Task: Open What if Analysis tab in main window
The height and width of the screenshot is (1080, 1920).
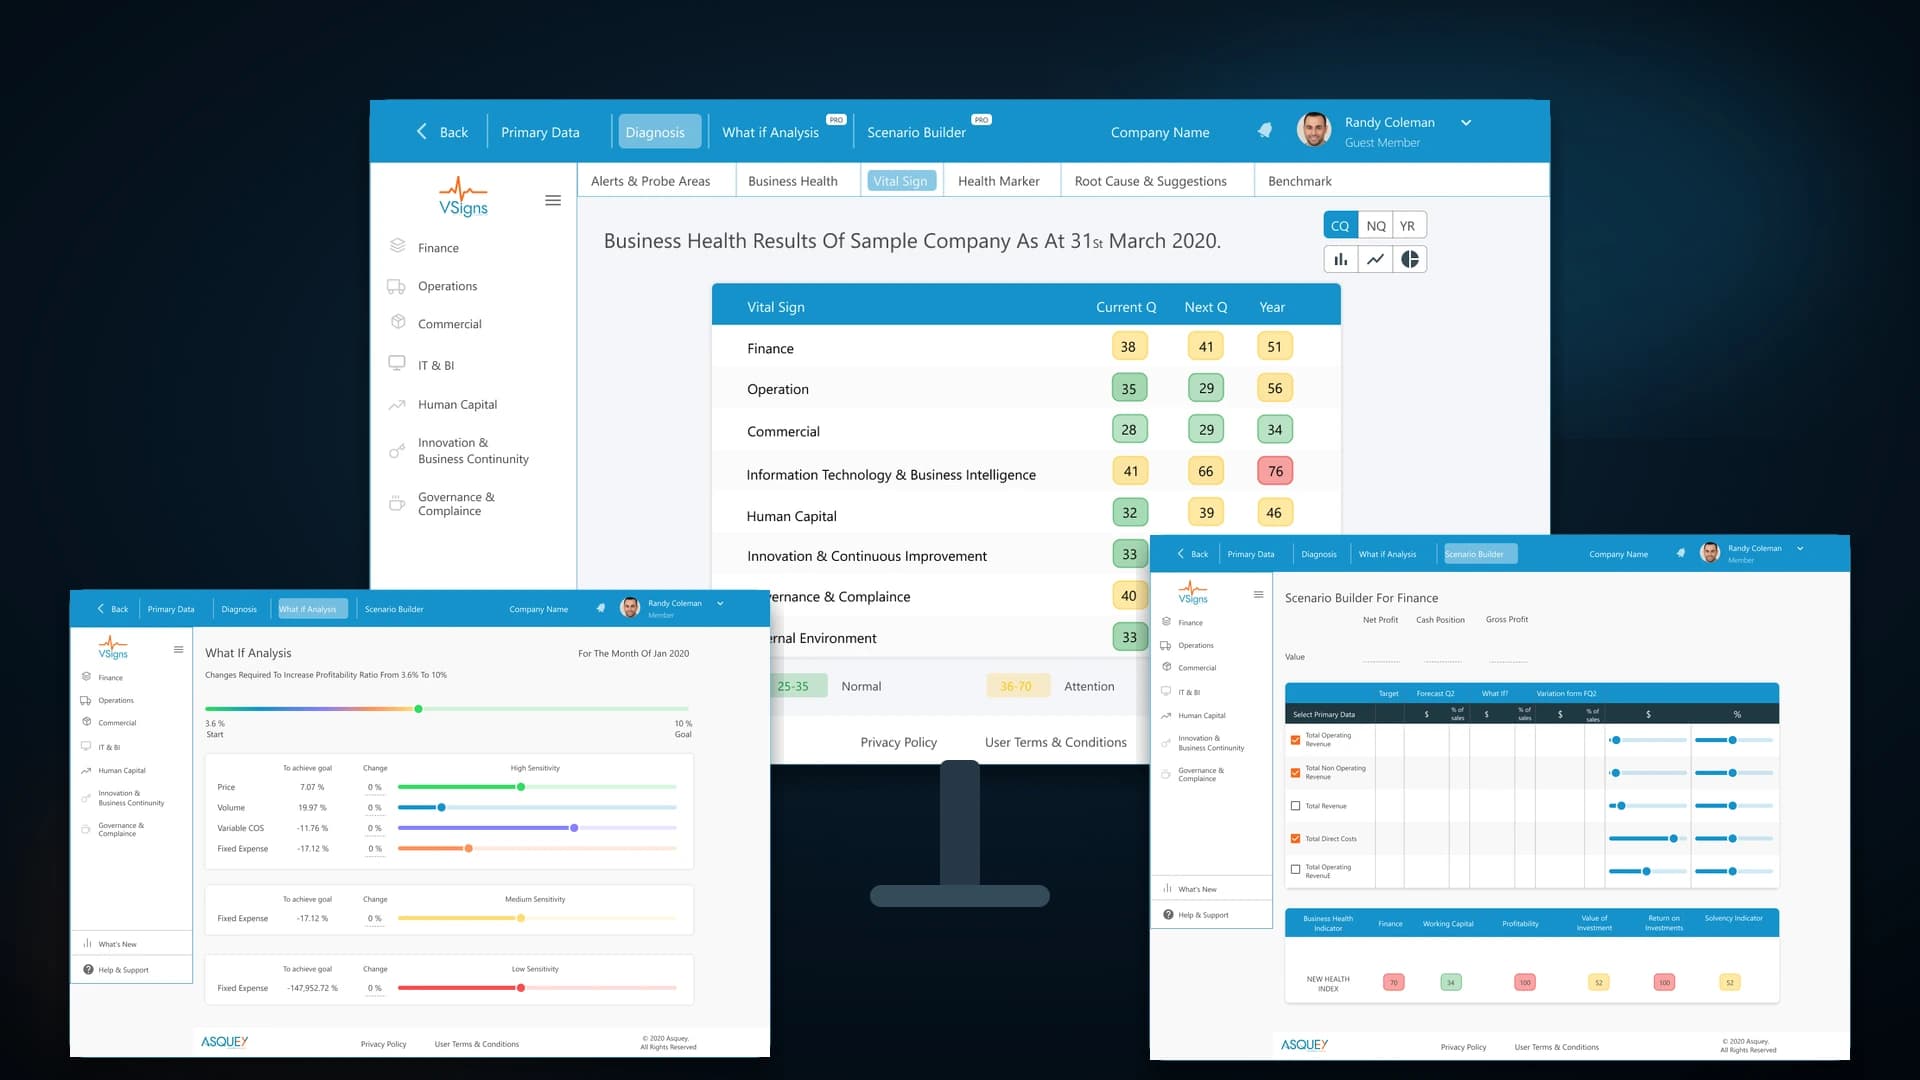Action: tap(770, 132)
